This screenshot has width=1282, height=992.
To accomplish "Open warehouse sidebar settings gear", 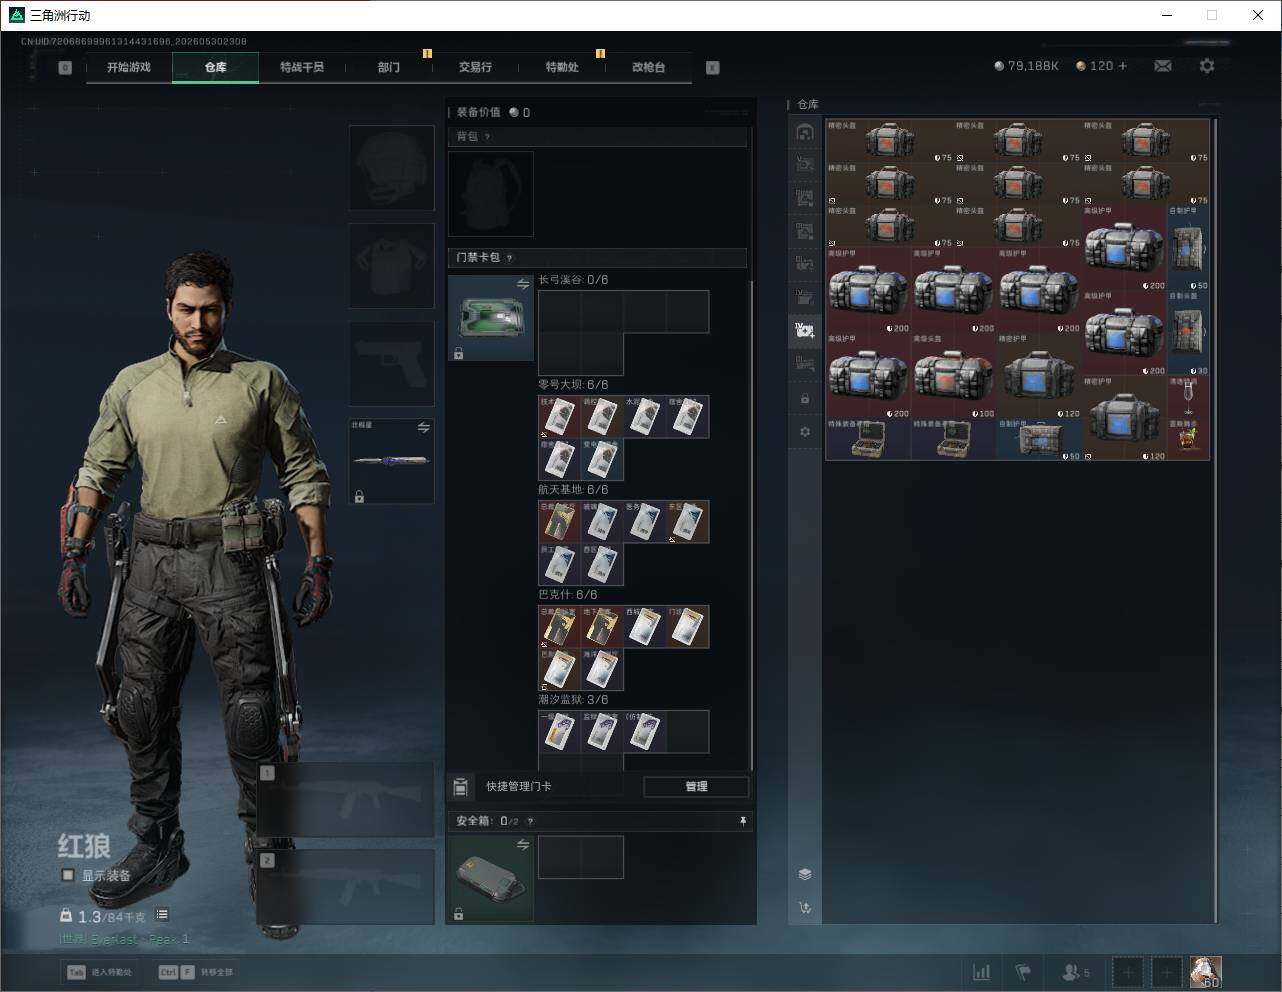I will 805,432.
